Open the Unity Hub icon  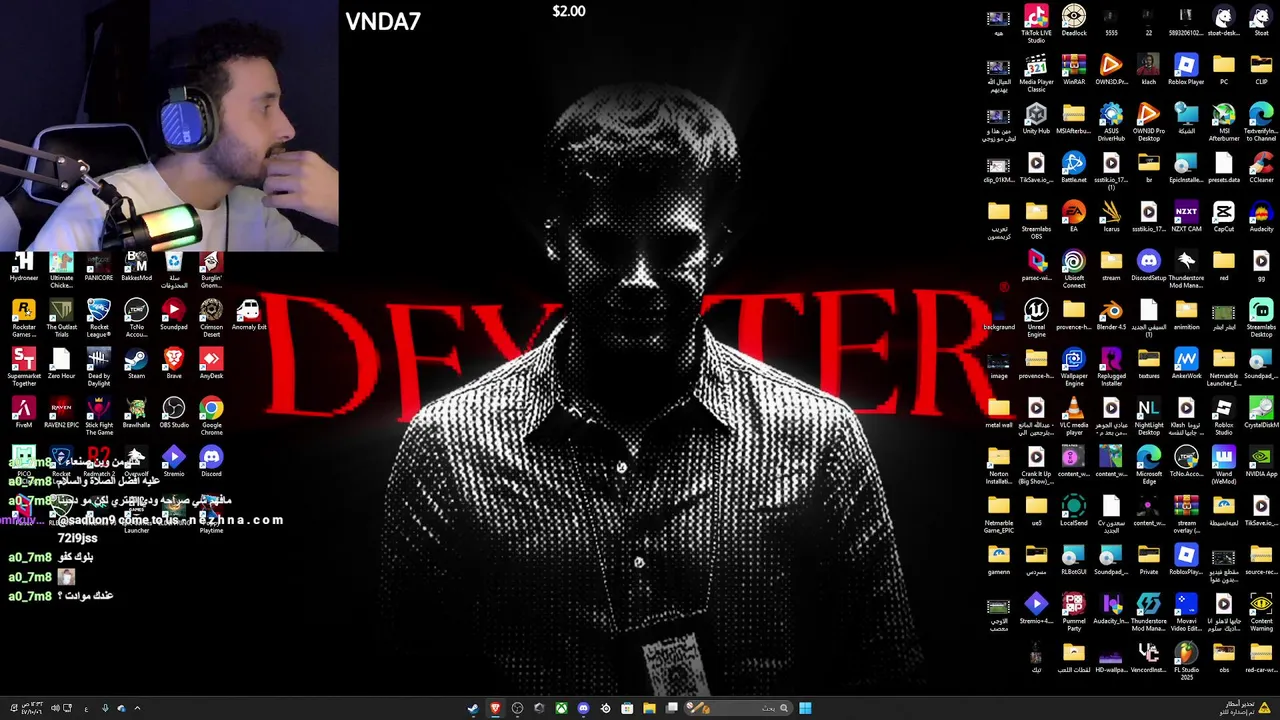point(1036,119)
